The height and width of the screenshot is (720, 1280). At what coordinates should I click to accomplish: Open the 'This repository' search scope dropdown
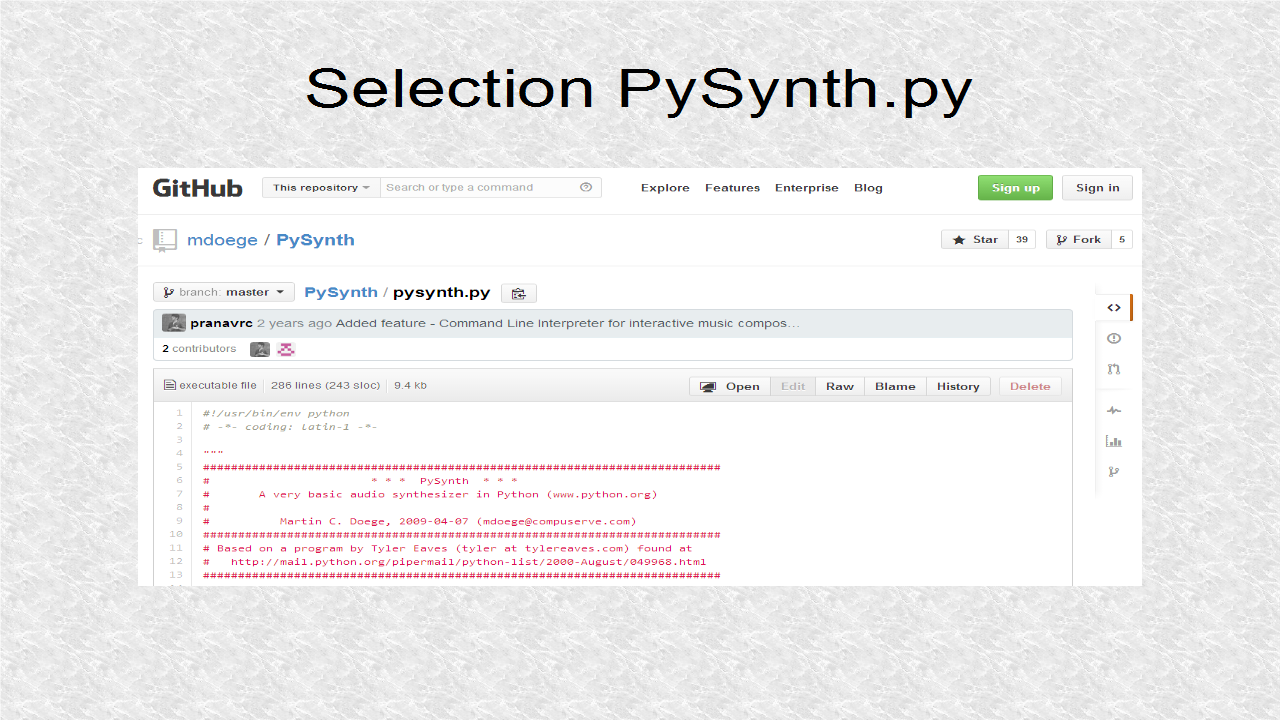(320, 187)
